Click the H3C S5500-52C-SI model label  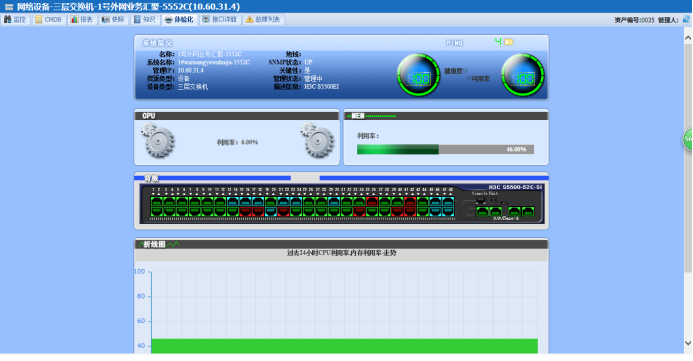(515, 187)
